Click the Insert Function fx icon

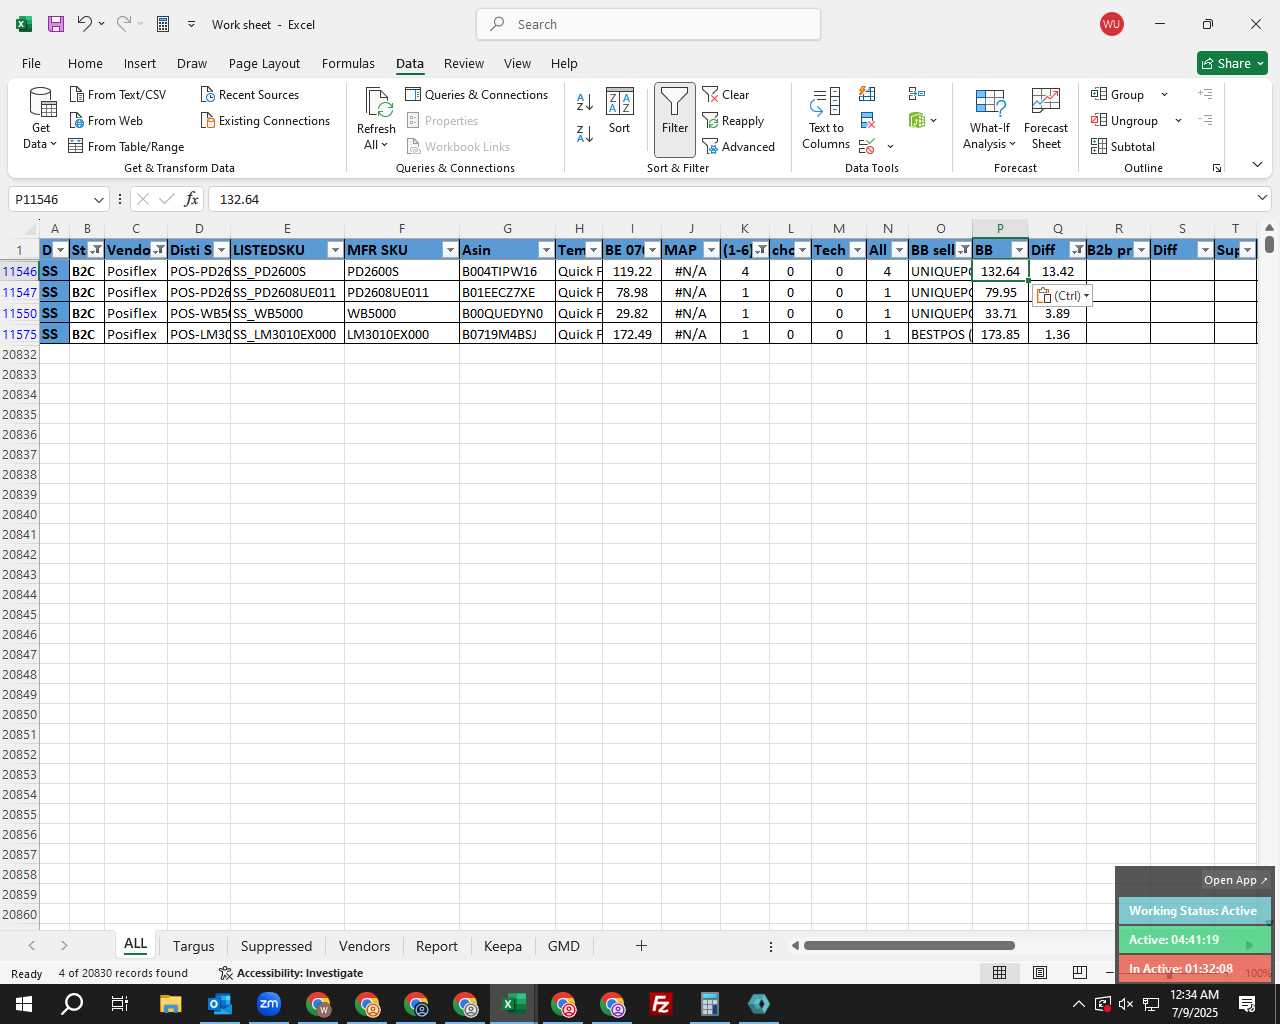click(192, 199)
